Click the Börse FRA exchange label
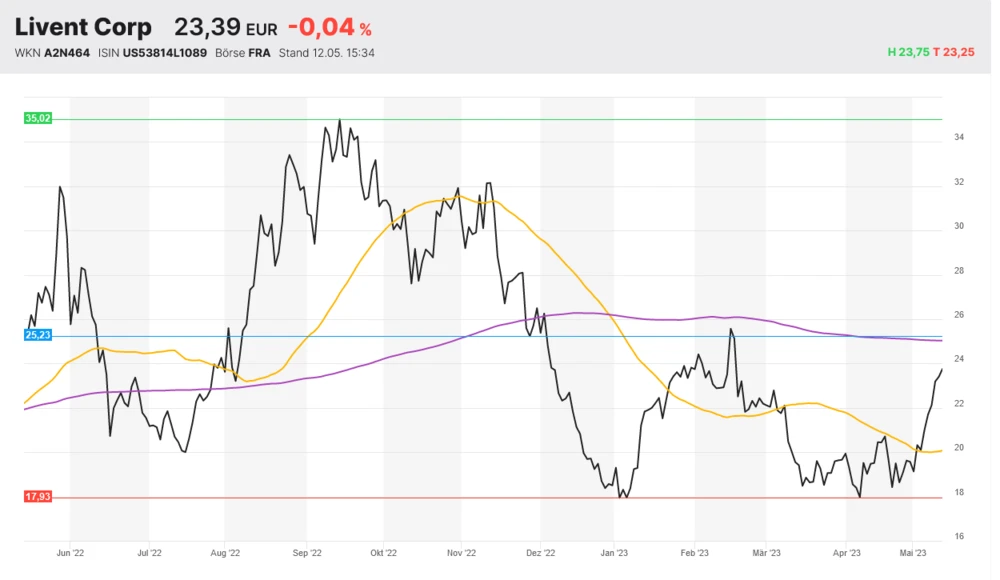This screenshot has height=580, width=1000. pyautogui.click(x=243, y=53)
